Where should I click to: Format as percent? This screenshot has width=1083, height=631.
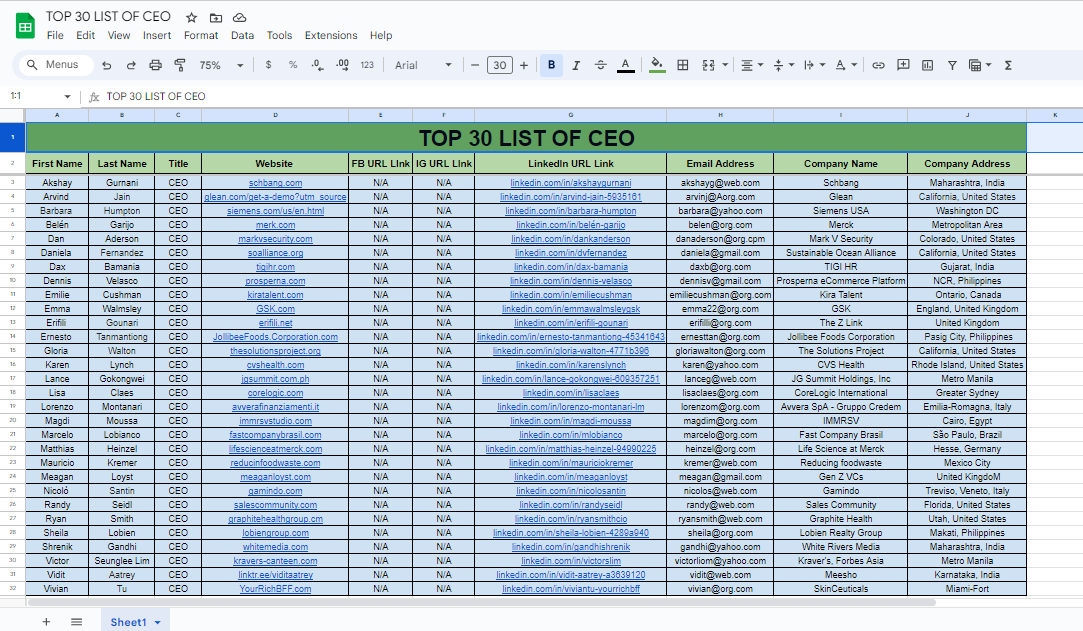coord(293,65)
